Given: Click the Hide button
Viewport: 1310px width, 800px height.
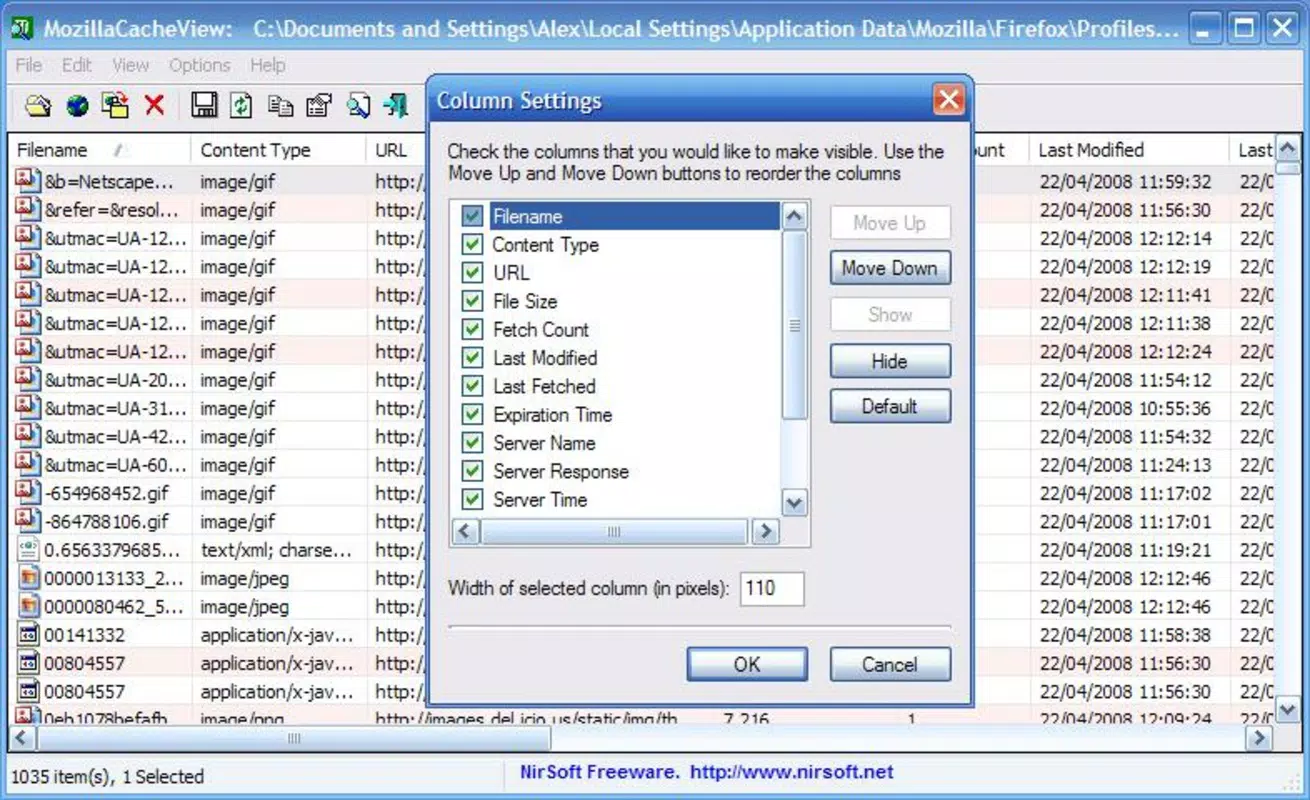Looking at the screenshot, I should point(890,361).
